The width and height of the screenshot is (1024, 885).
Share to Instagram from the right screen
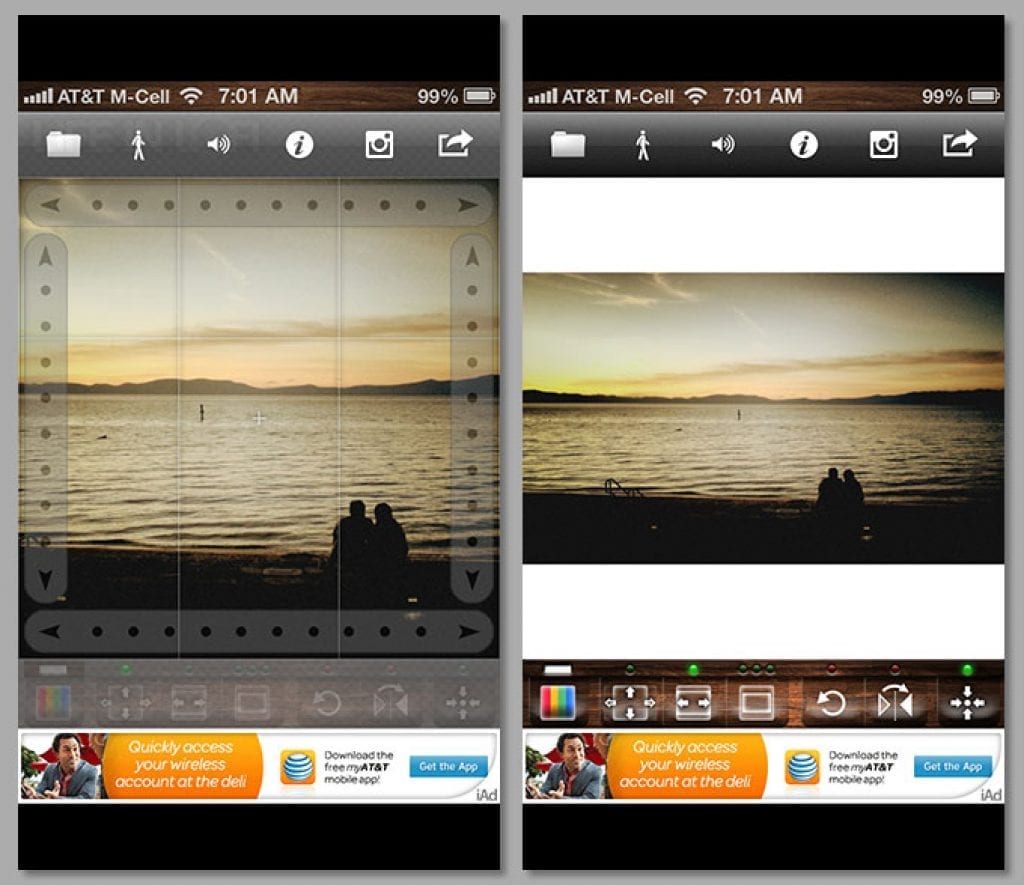click(884, 144)
